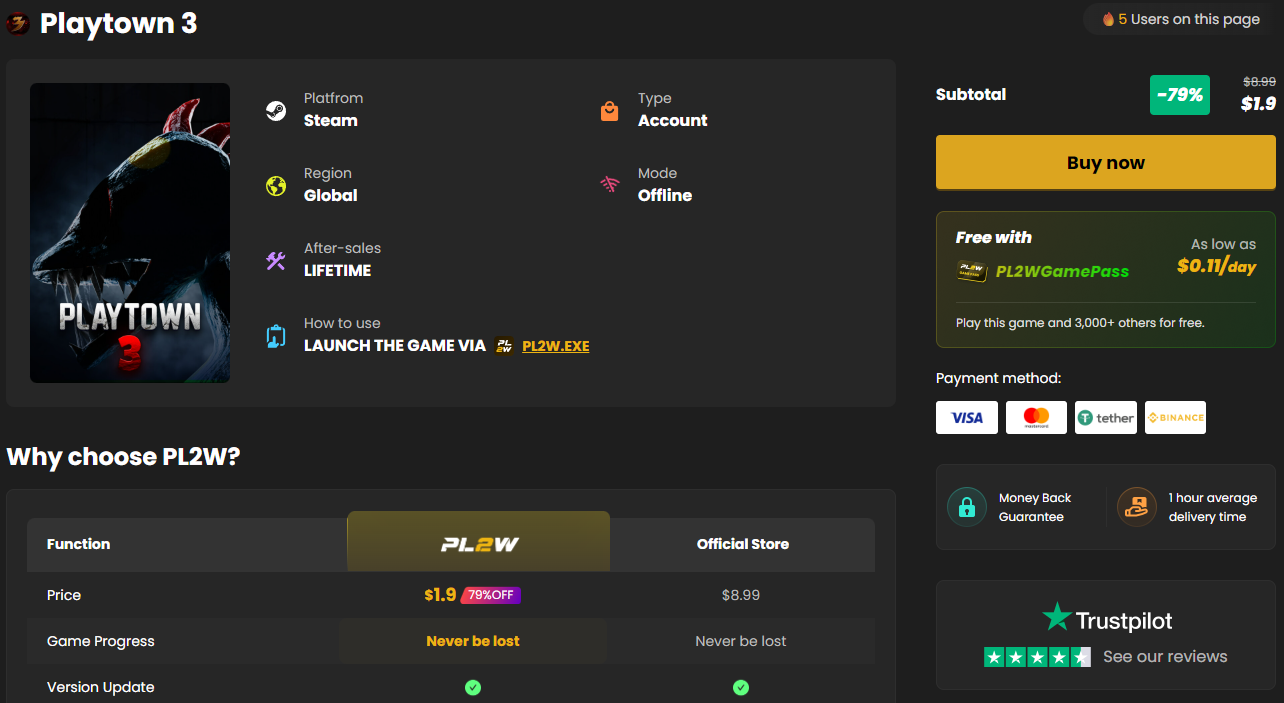Select Mastercard payment method

pyautogui.click(x=1036, y=418)
